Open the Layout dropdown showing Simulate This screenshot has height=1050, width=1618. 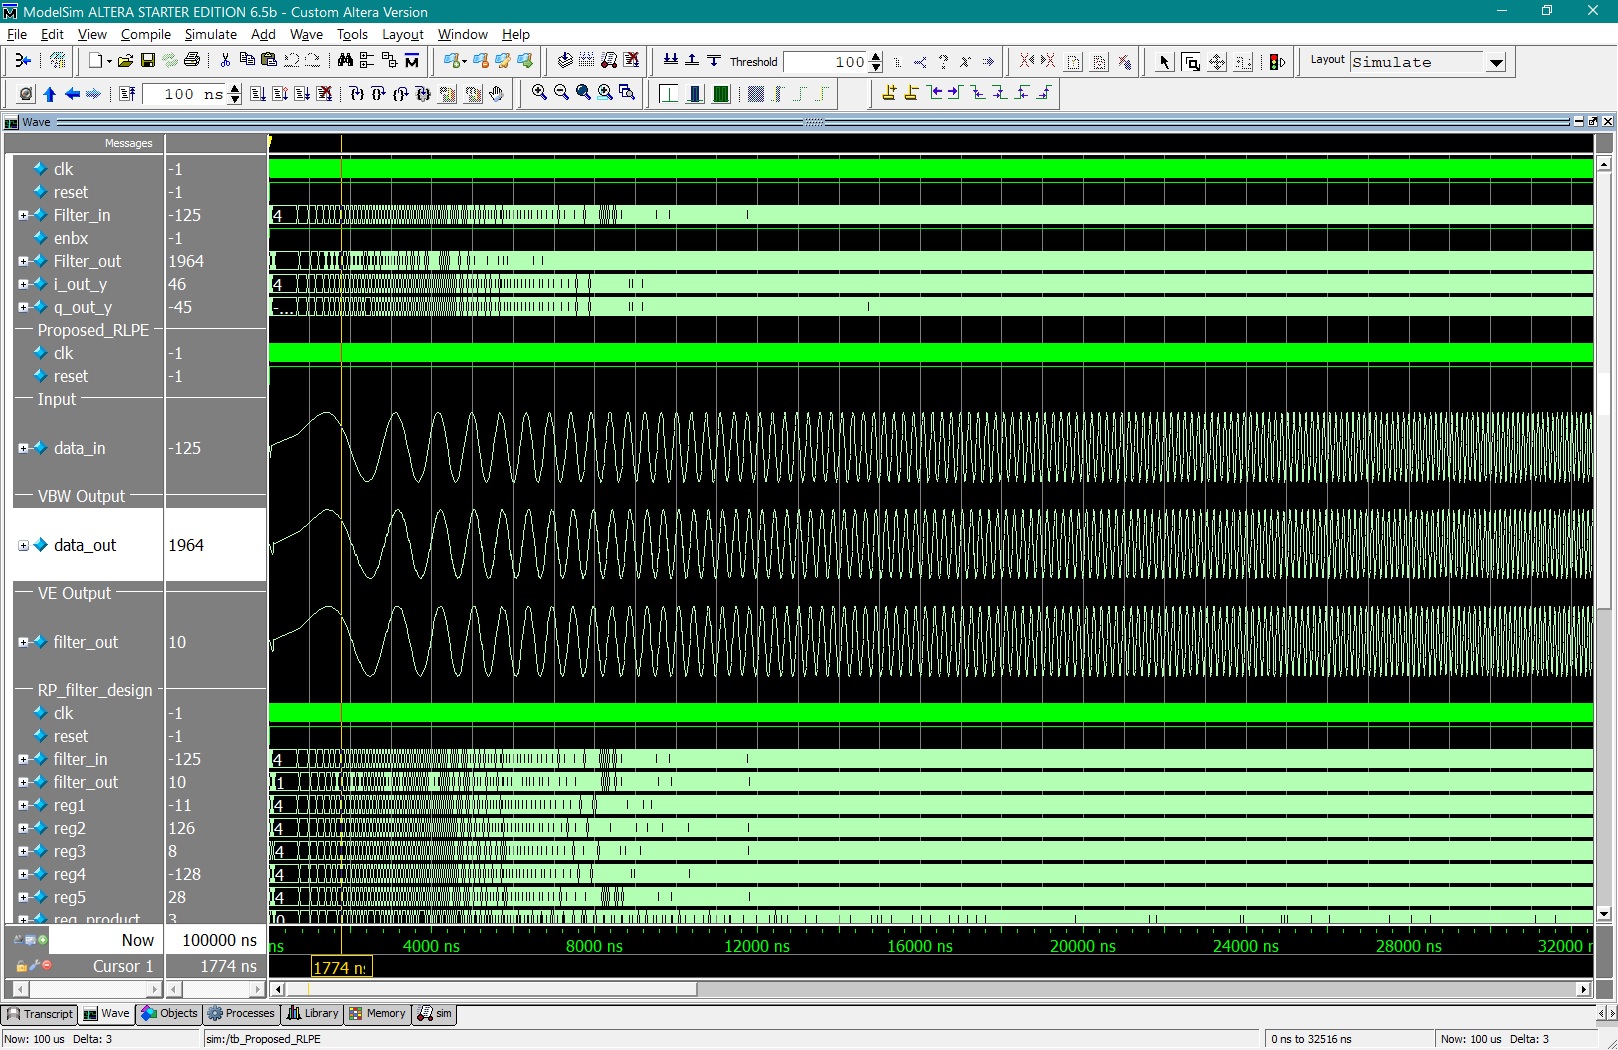[1496, 62]
